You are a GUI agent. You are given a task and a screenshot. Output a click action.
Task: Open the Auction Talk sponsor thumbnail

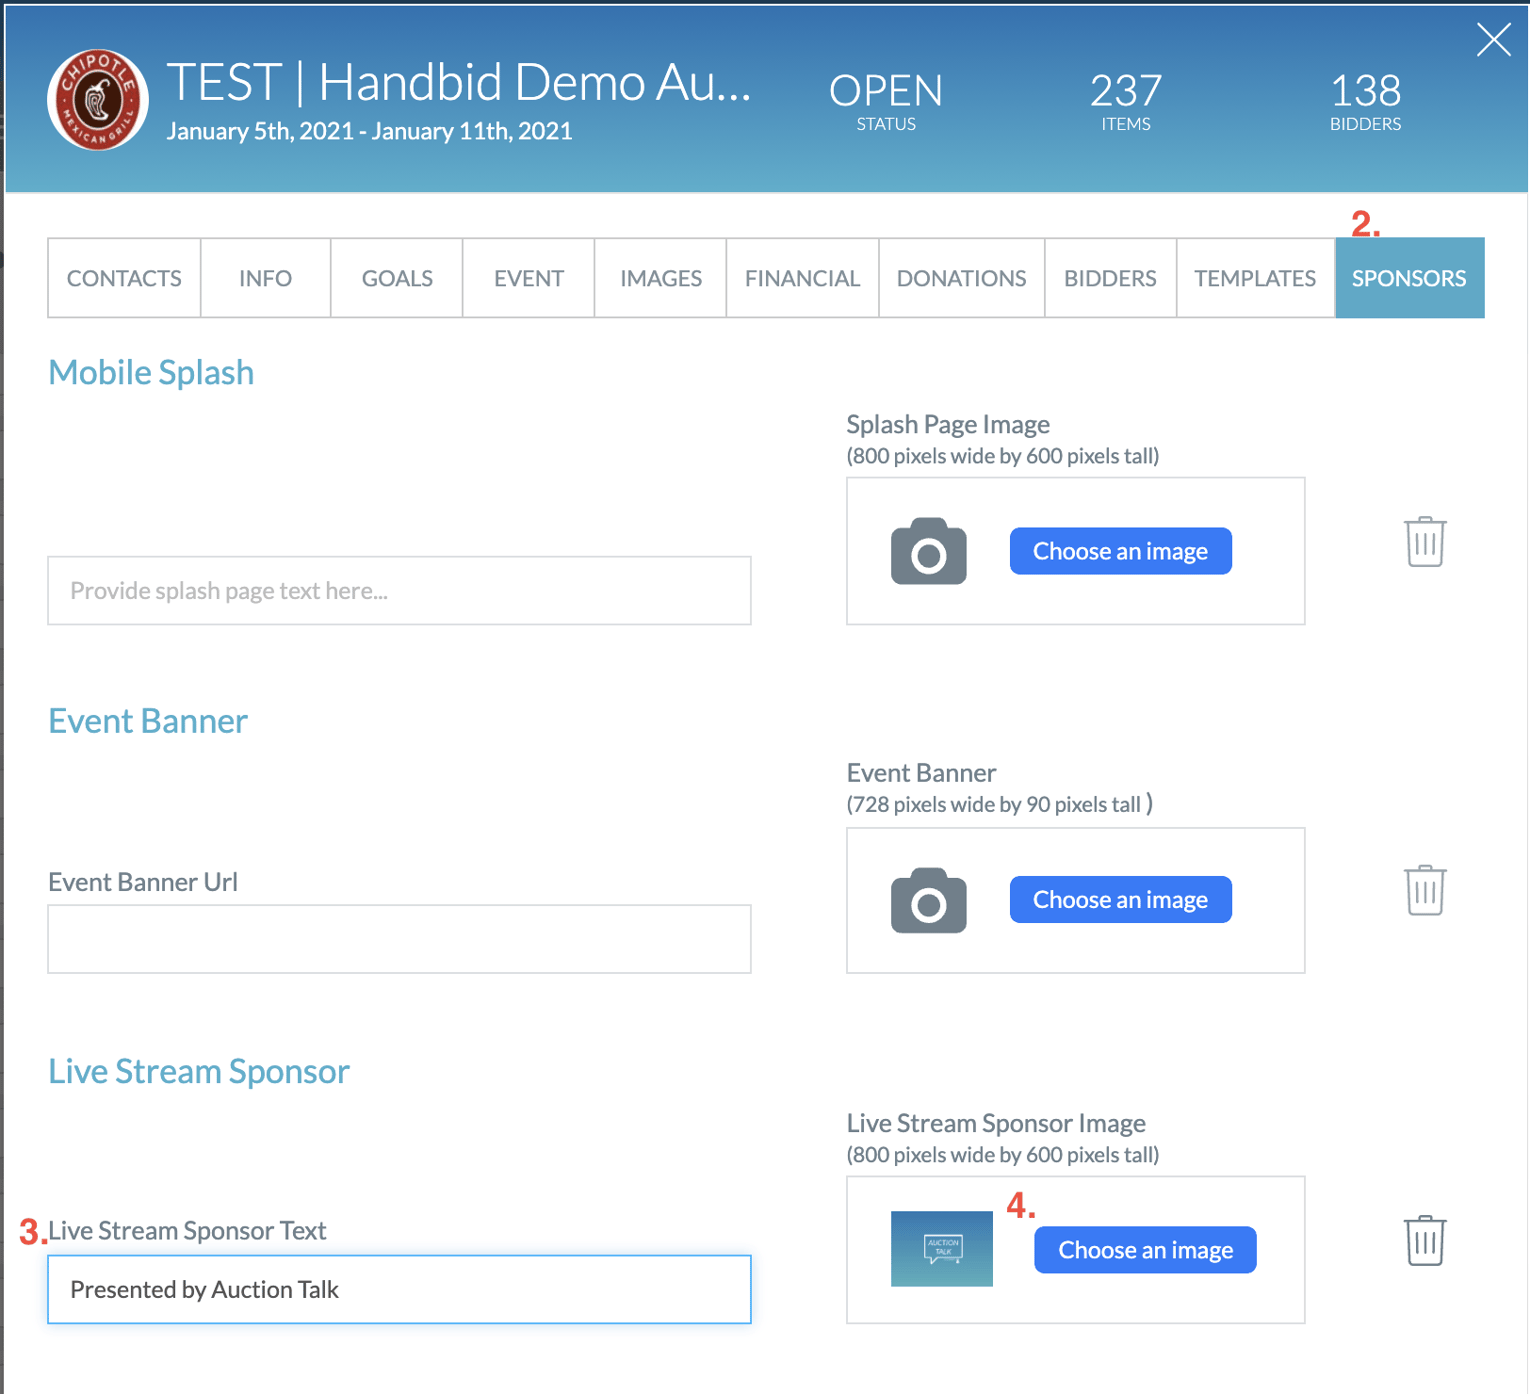tap(941, 1249)
